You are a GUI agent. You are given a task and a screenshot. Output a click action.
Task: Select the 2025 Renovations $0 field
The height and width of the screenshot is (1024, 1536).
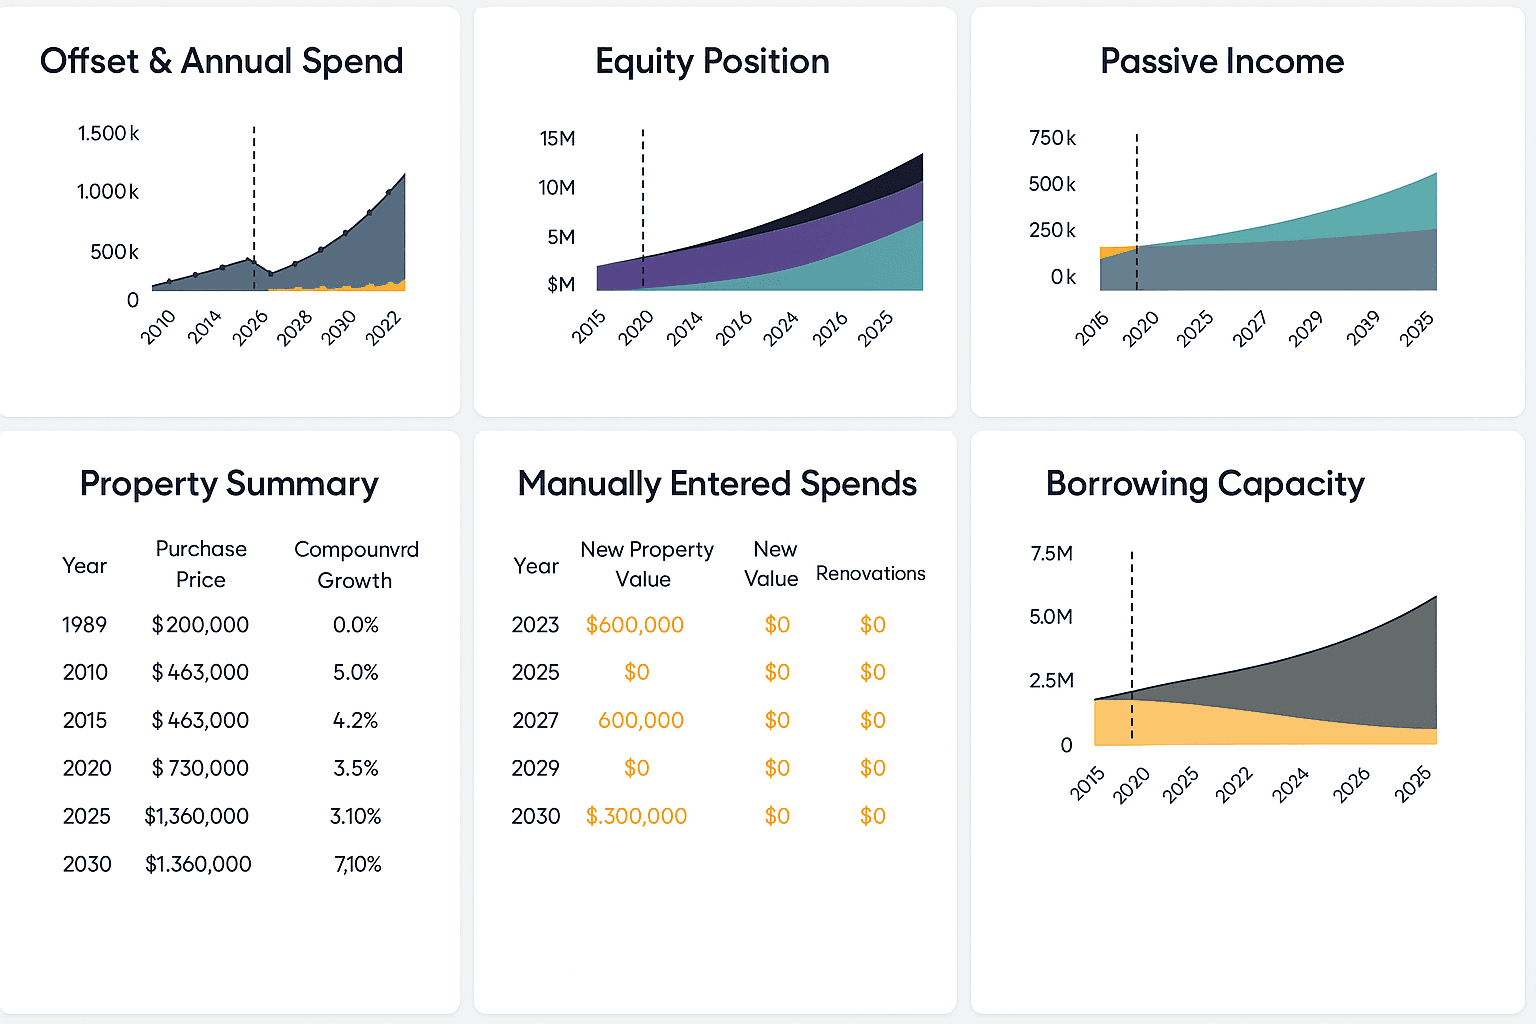872,672
